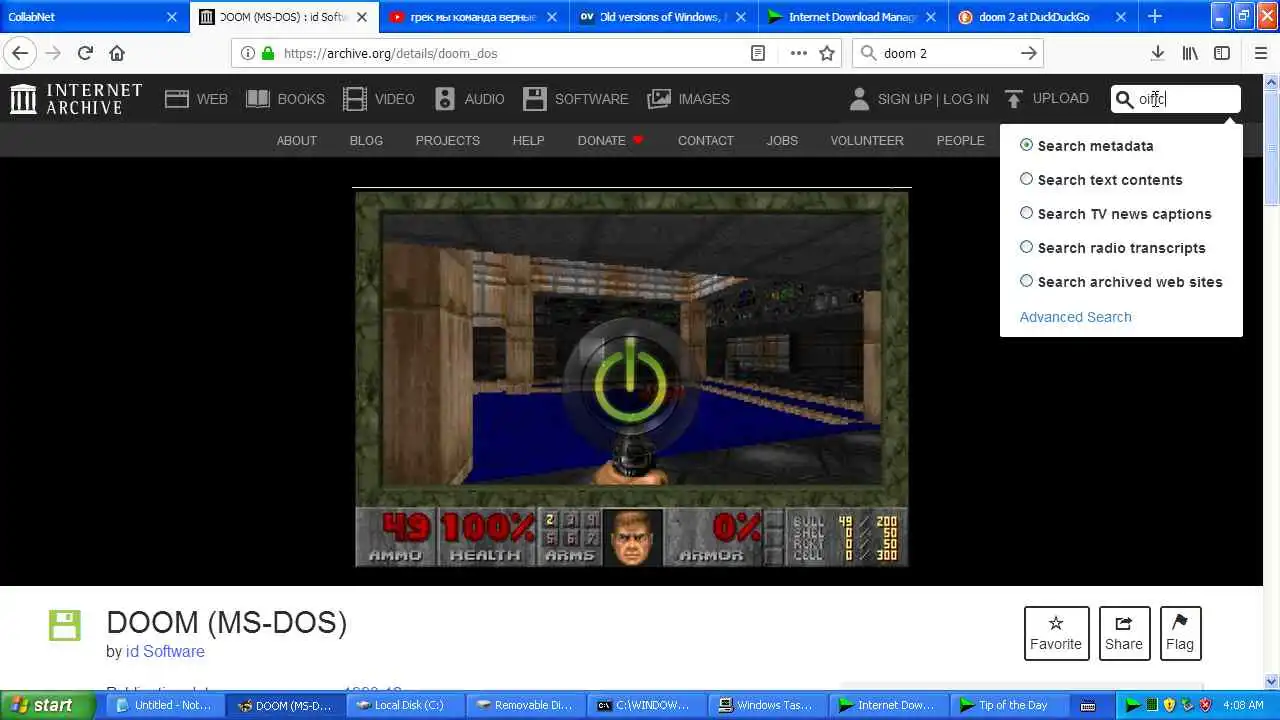
Task: Open JOBS in the Archive nav
Action: pyautogui.click(x=782, y=141)
